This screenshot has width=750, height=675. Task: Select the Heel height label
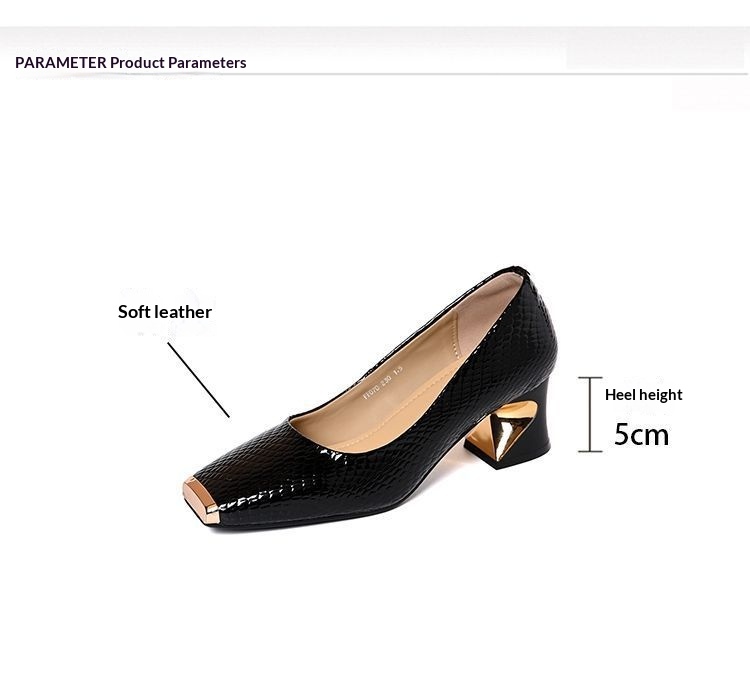pyautogui.click(x=643, y=395)
